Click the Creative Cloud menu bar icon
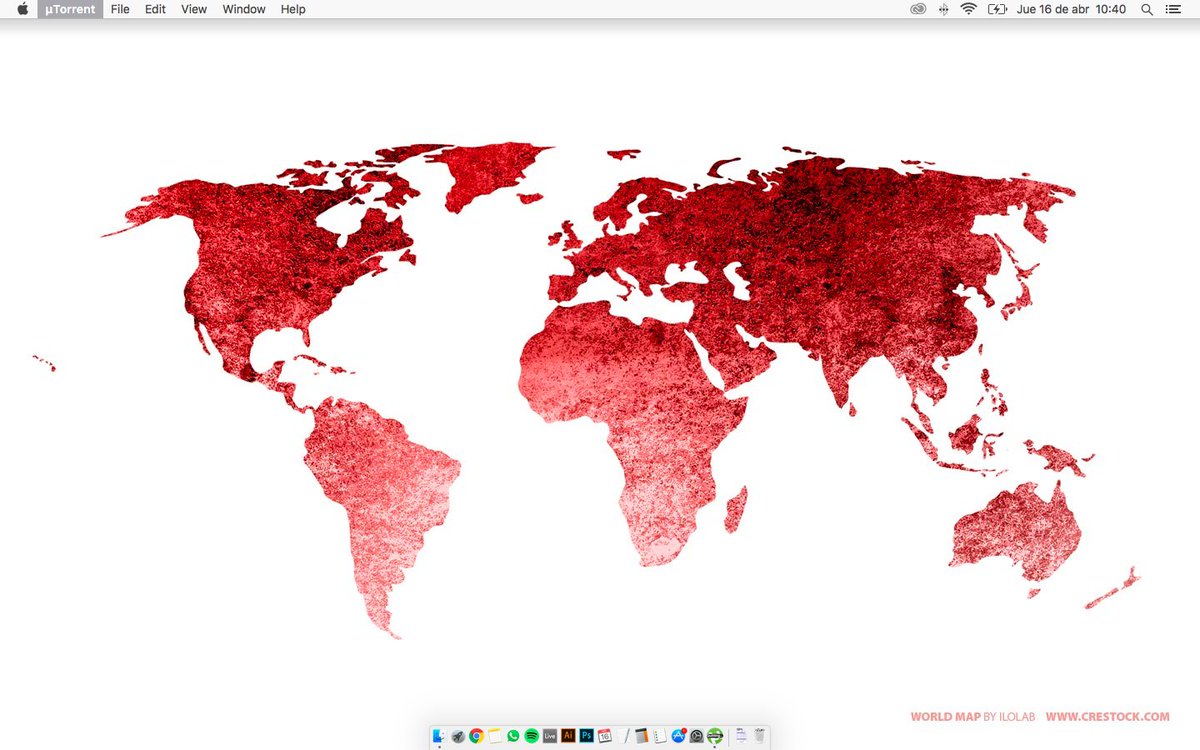This screenshot has height=750, width=1200. click(918, 9)
